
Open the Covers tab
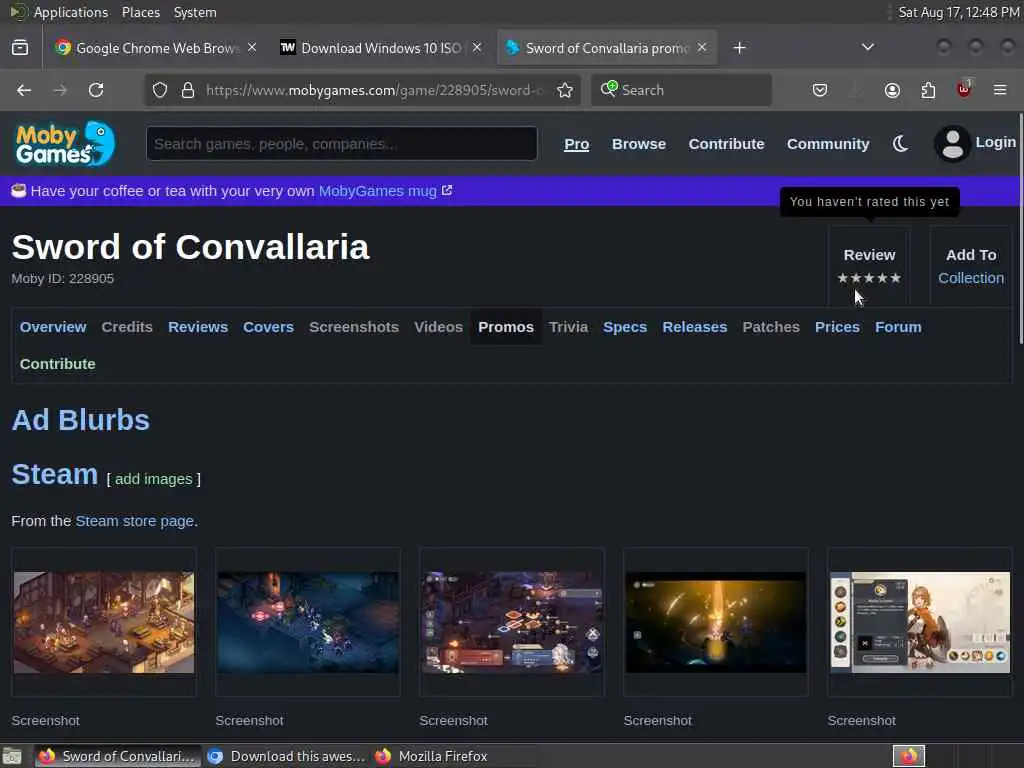(x=268, y=327)
